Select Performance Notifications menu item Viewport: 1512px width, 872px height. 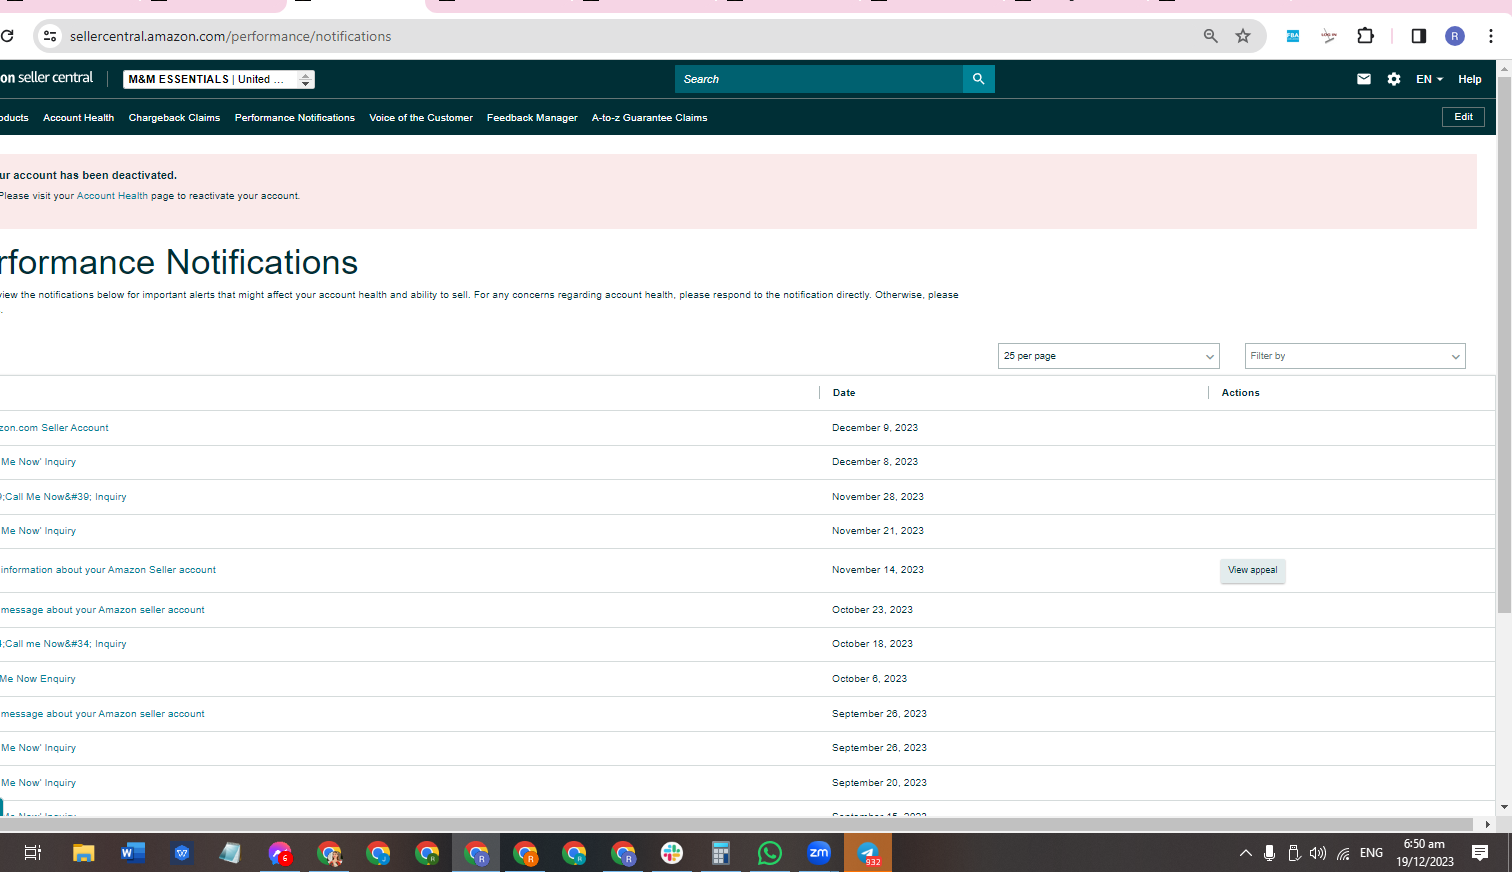[x=295, y=118]
